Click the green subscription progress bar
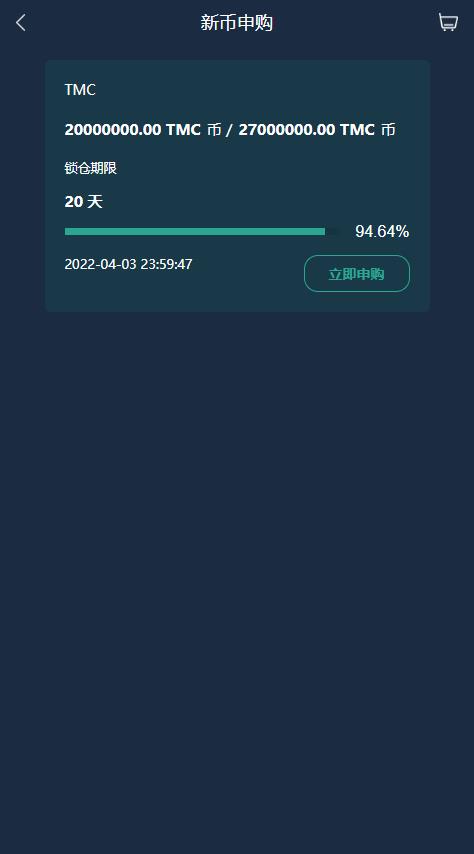The width and height of the screenshot is (474, 854). [195, 231]
